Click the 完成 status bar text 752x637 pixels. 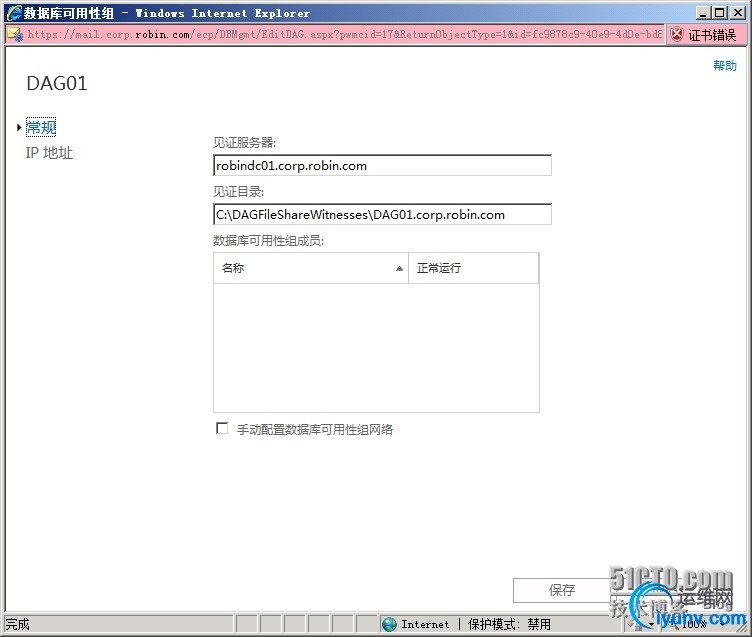coord(18,624)
